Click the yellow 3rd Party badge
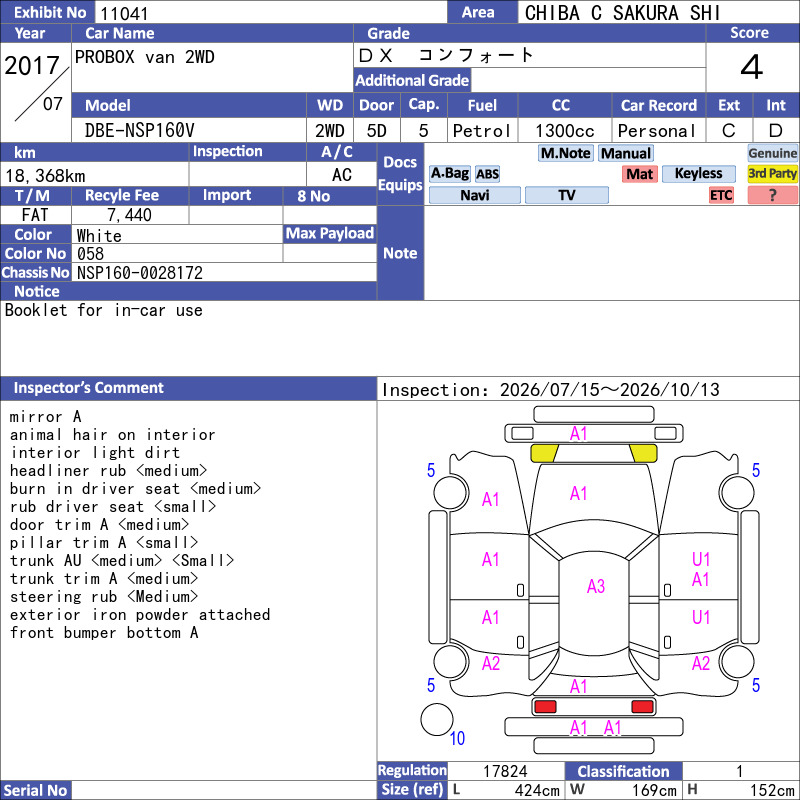 [x=772, y=174]
